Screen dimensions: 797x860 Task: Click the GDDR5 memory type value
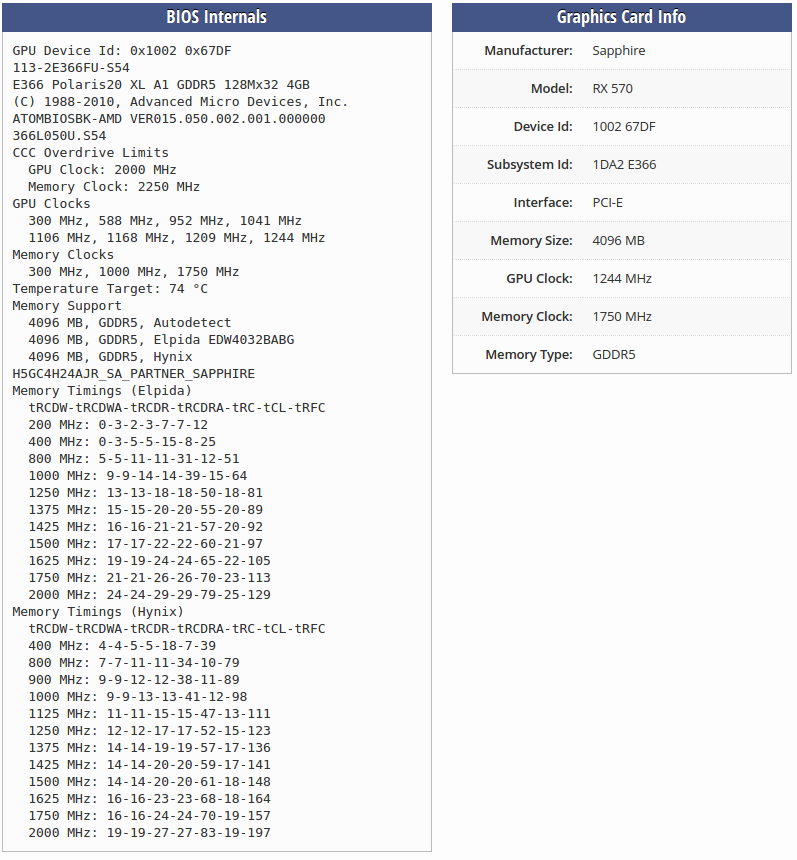tap(614, 354)
